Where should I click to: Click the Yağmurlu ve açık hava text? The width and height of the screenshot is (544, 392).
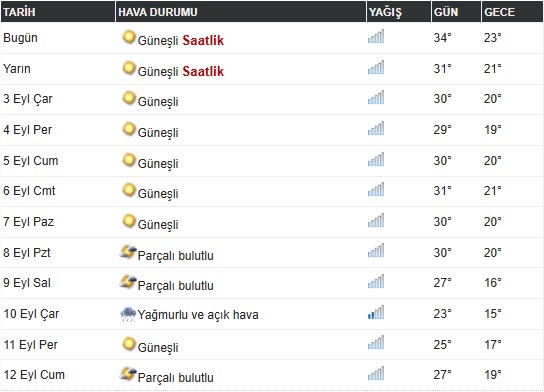[198, 315]
